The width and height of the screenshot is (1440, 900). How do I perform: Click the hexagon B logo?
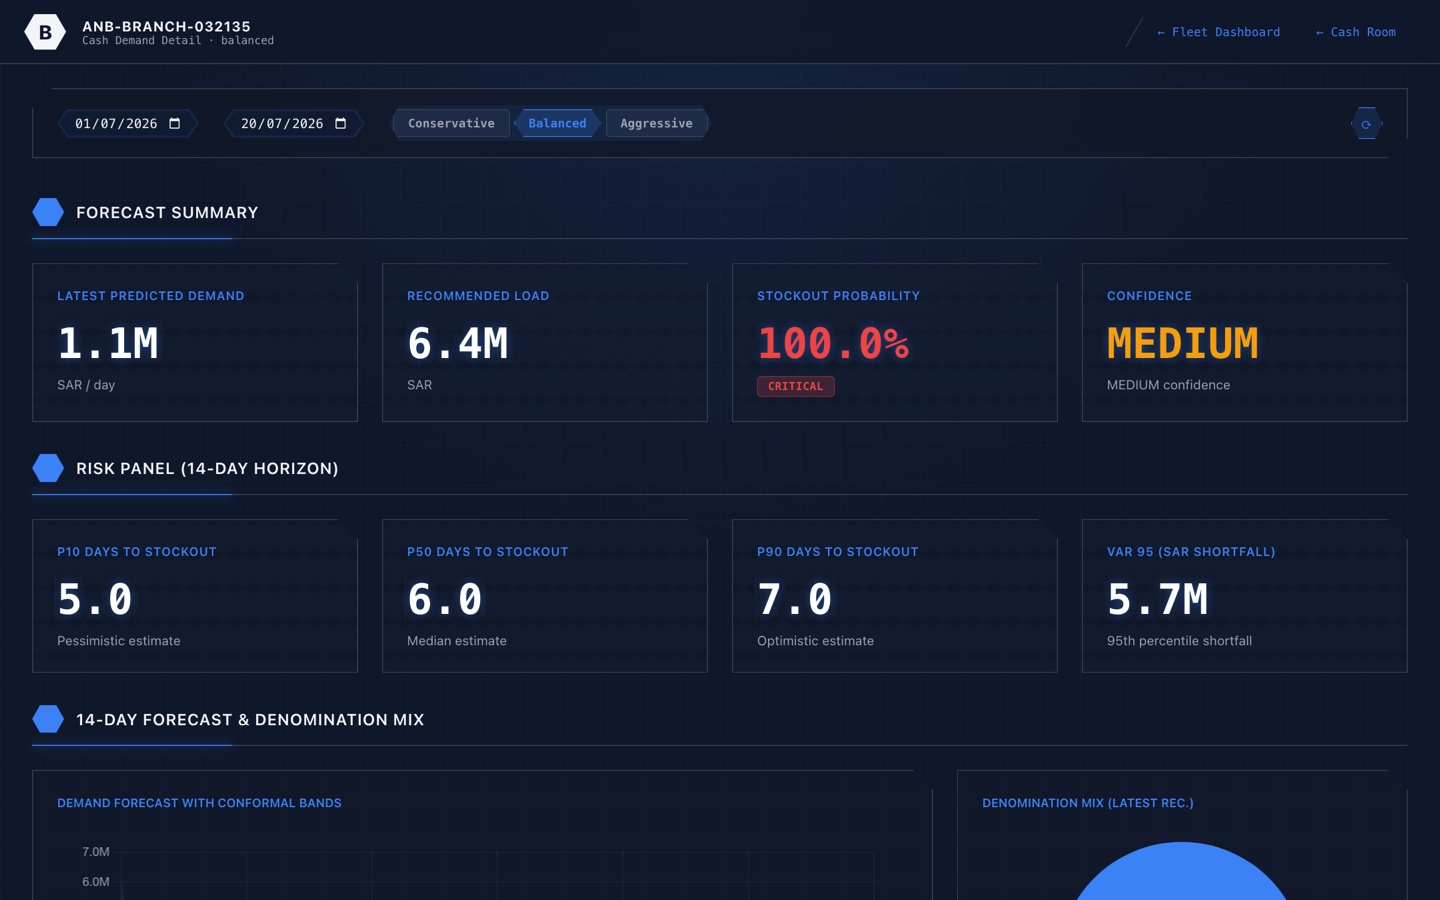(45, 32)
